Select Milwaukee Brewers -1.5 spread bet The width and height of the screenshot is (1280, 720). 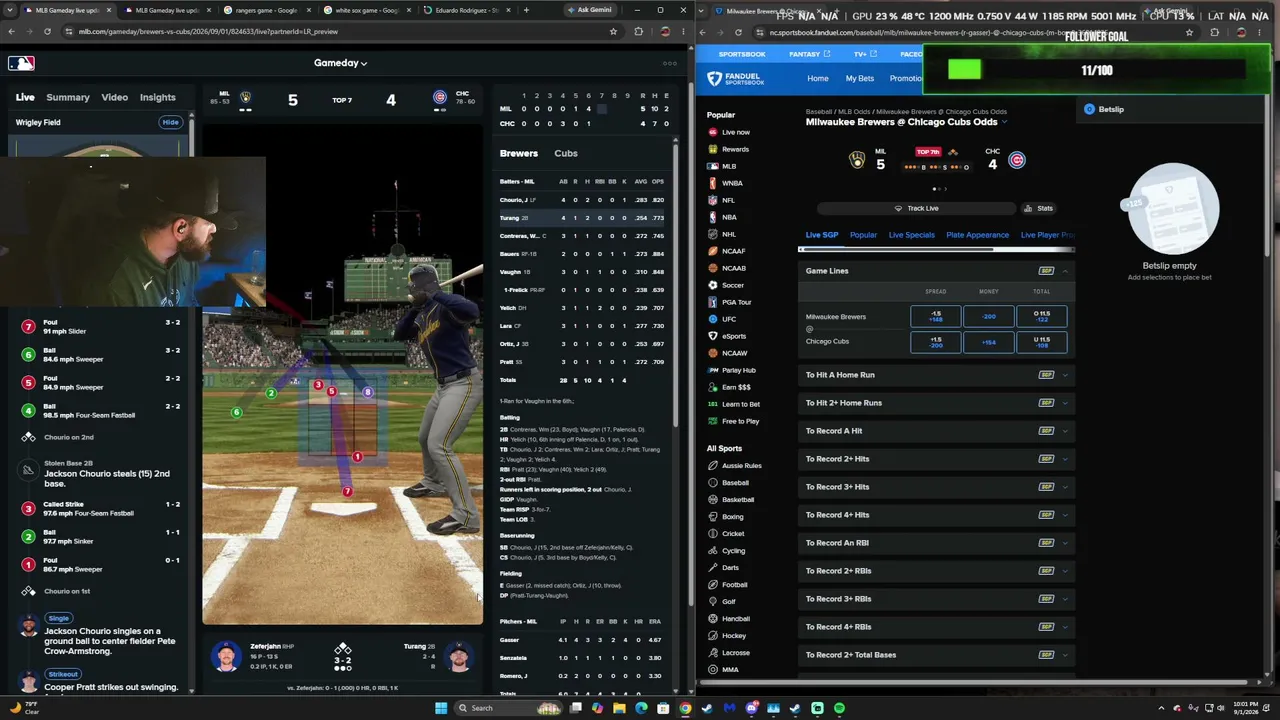(936, 317)
